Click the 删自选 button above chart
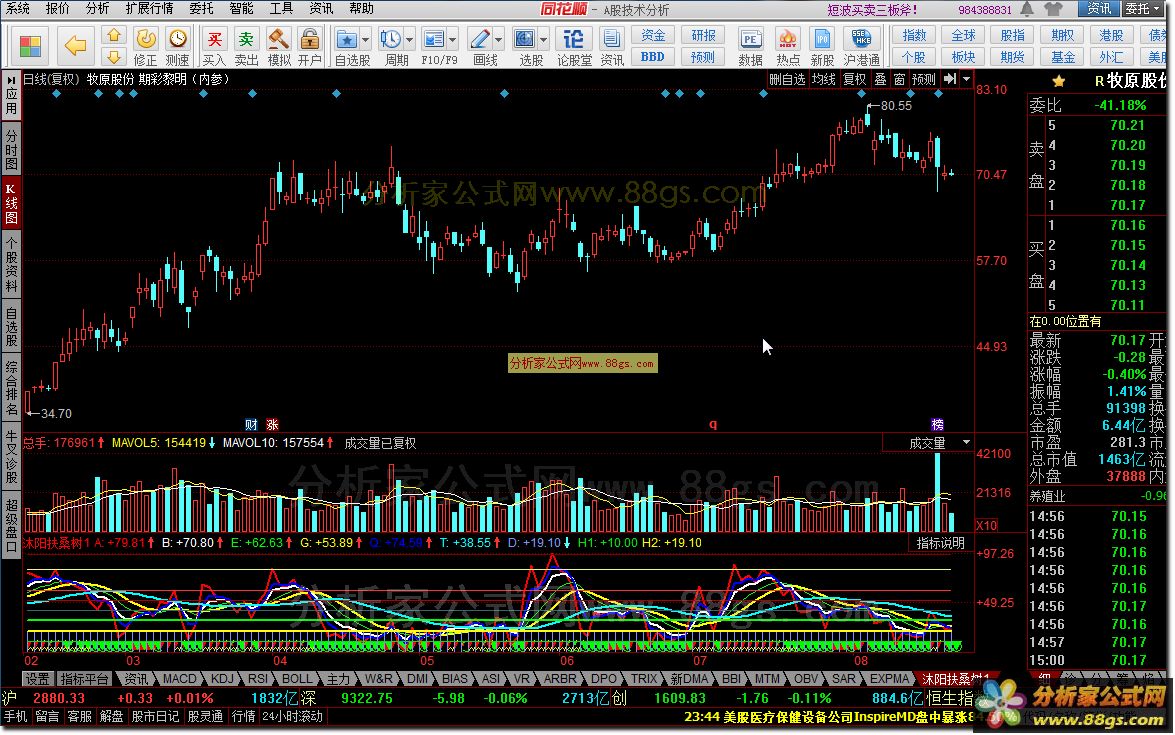 [788, 79]
